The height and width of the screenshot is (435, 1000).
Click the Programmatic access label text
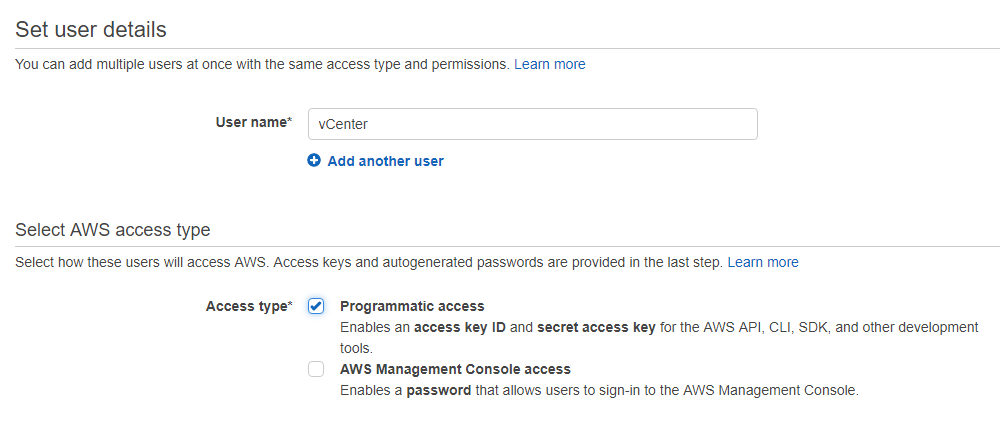412,306
